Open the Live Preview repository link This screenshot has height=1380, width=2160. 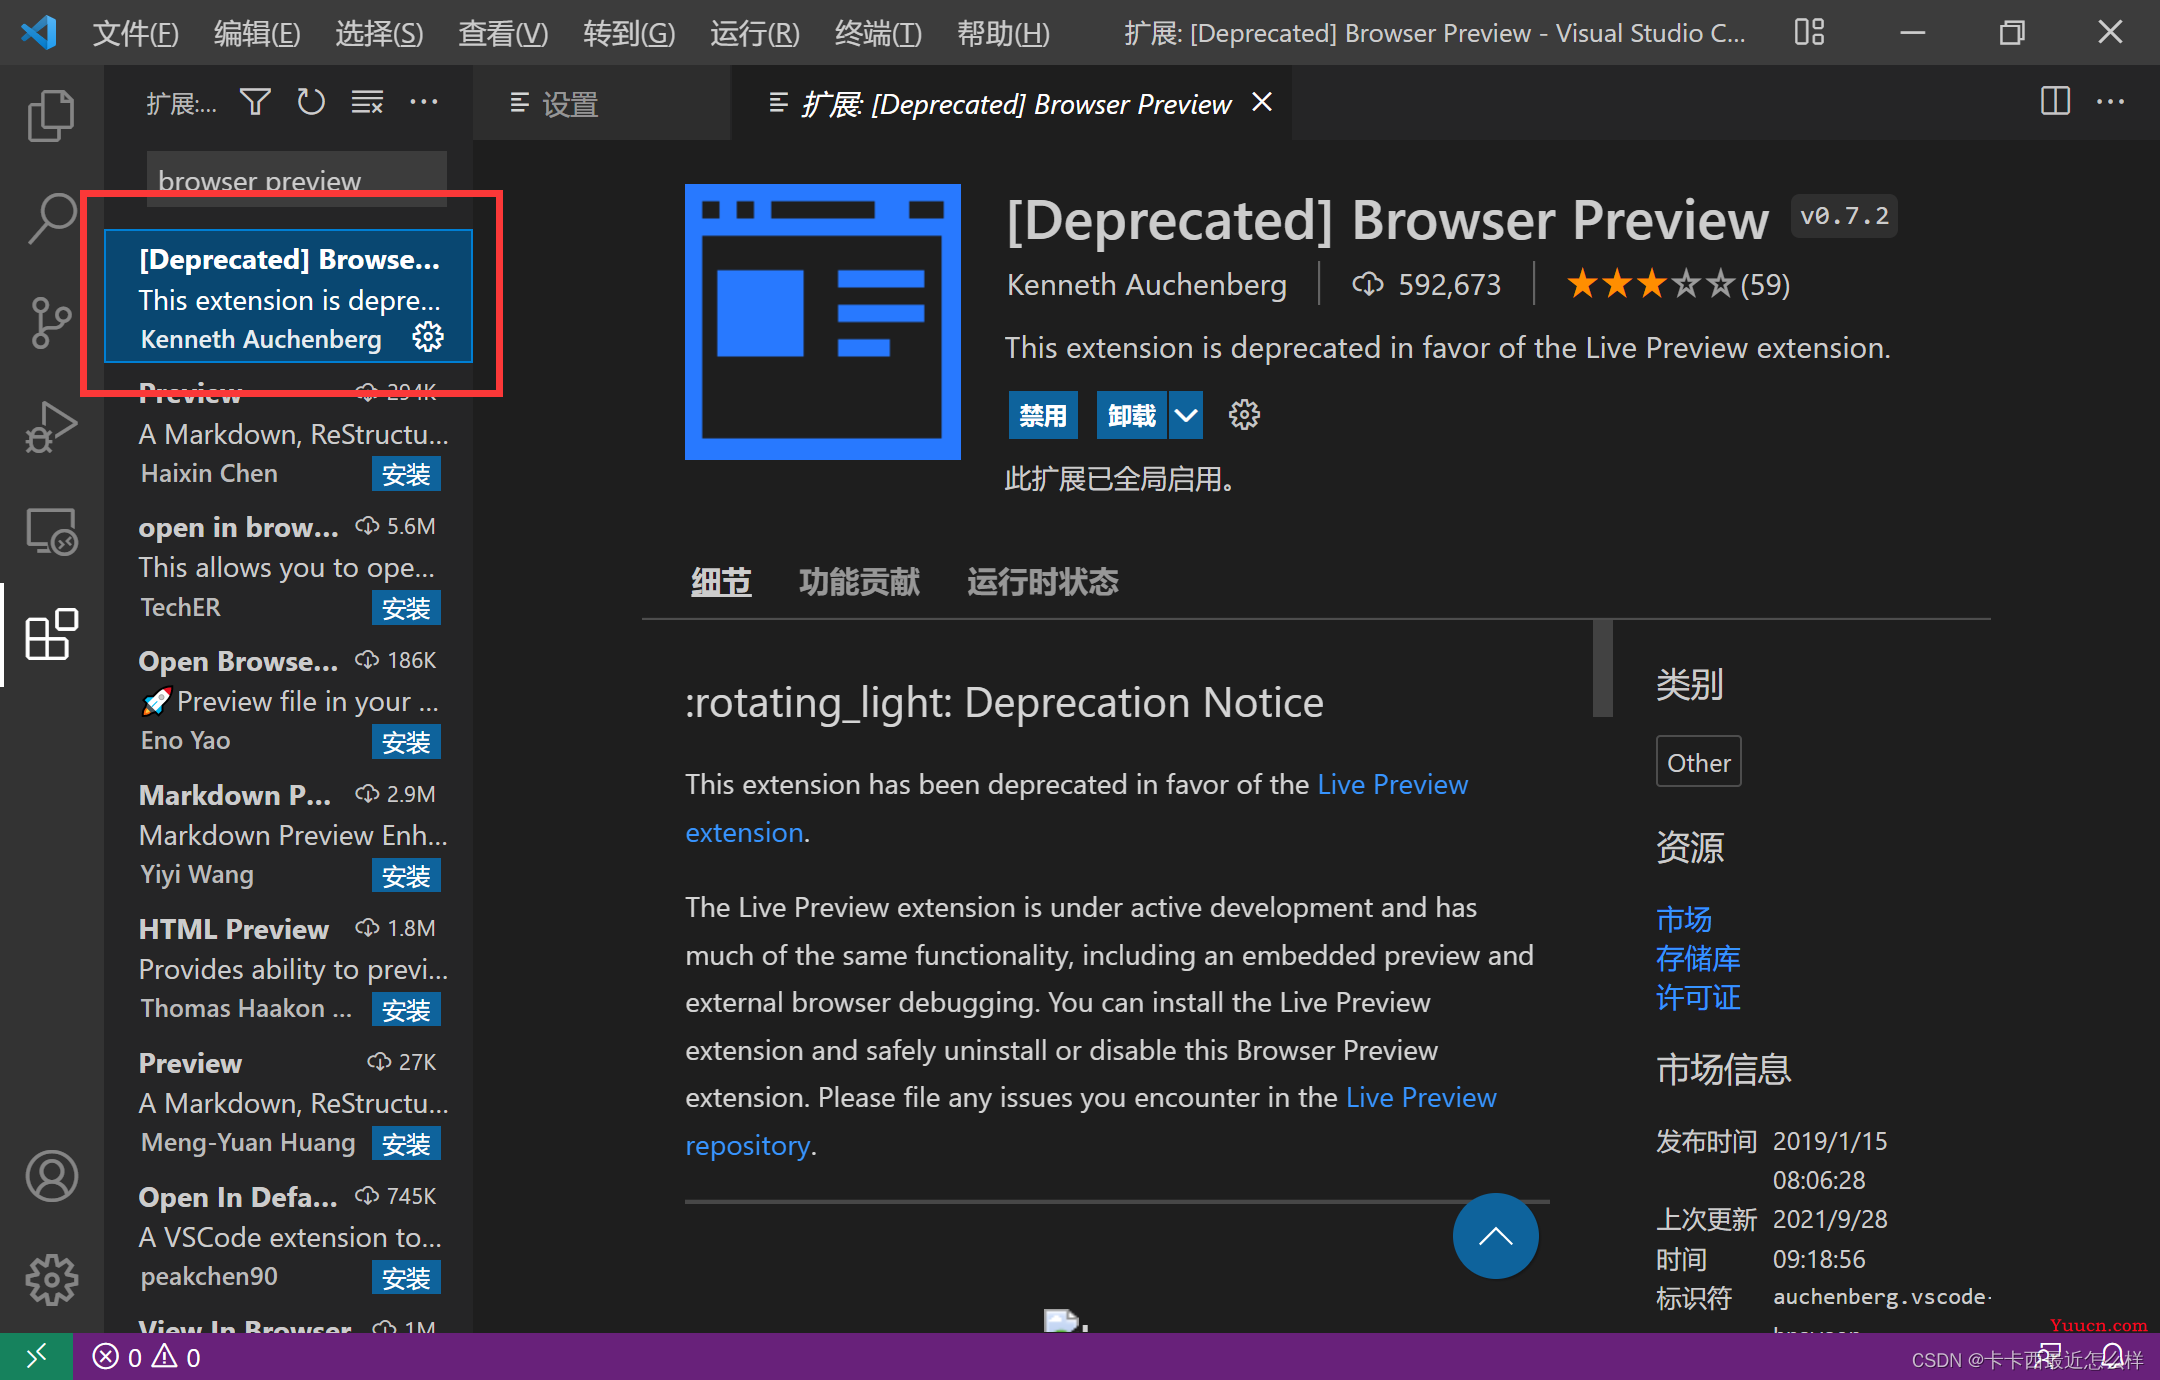[x=1421, y=1097]
